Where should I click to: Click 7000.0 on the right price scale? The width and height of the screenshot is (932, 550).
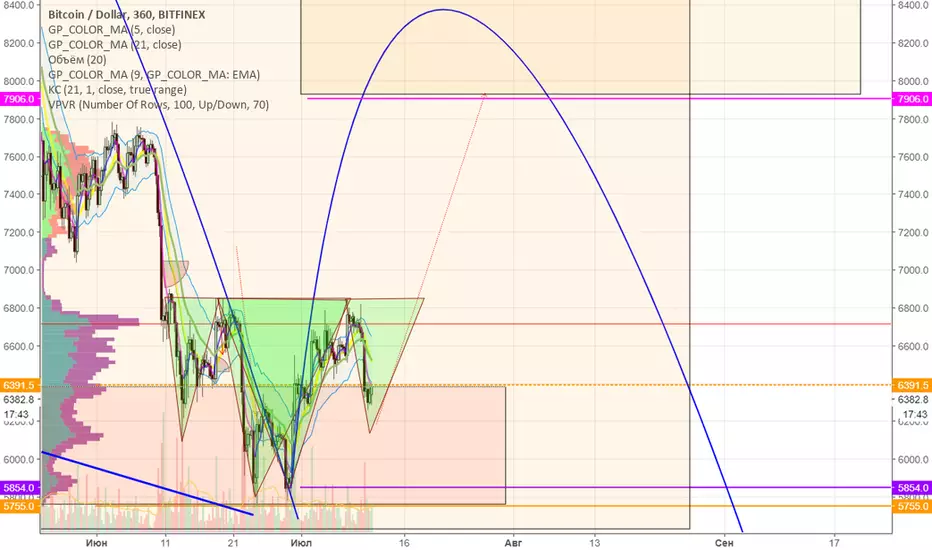pyautogui.click(x=914, y=270)
